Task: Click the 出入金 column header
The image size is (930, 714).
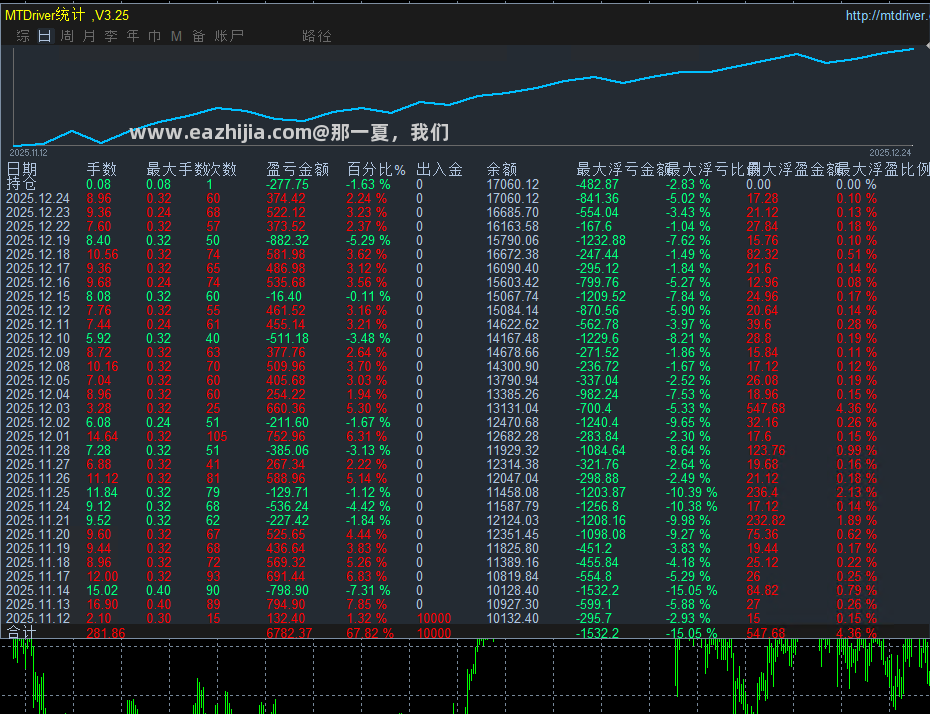Action: [439, 170]
